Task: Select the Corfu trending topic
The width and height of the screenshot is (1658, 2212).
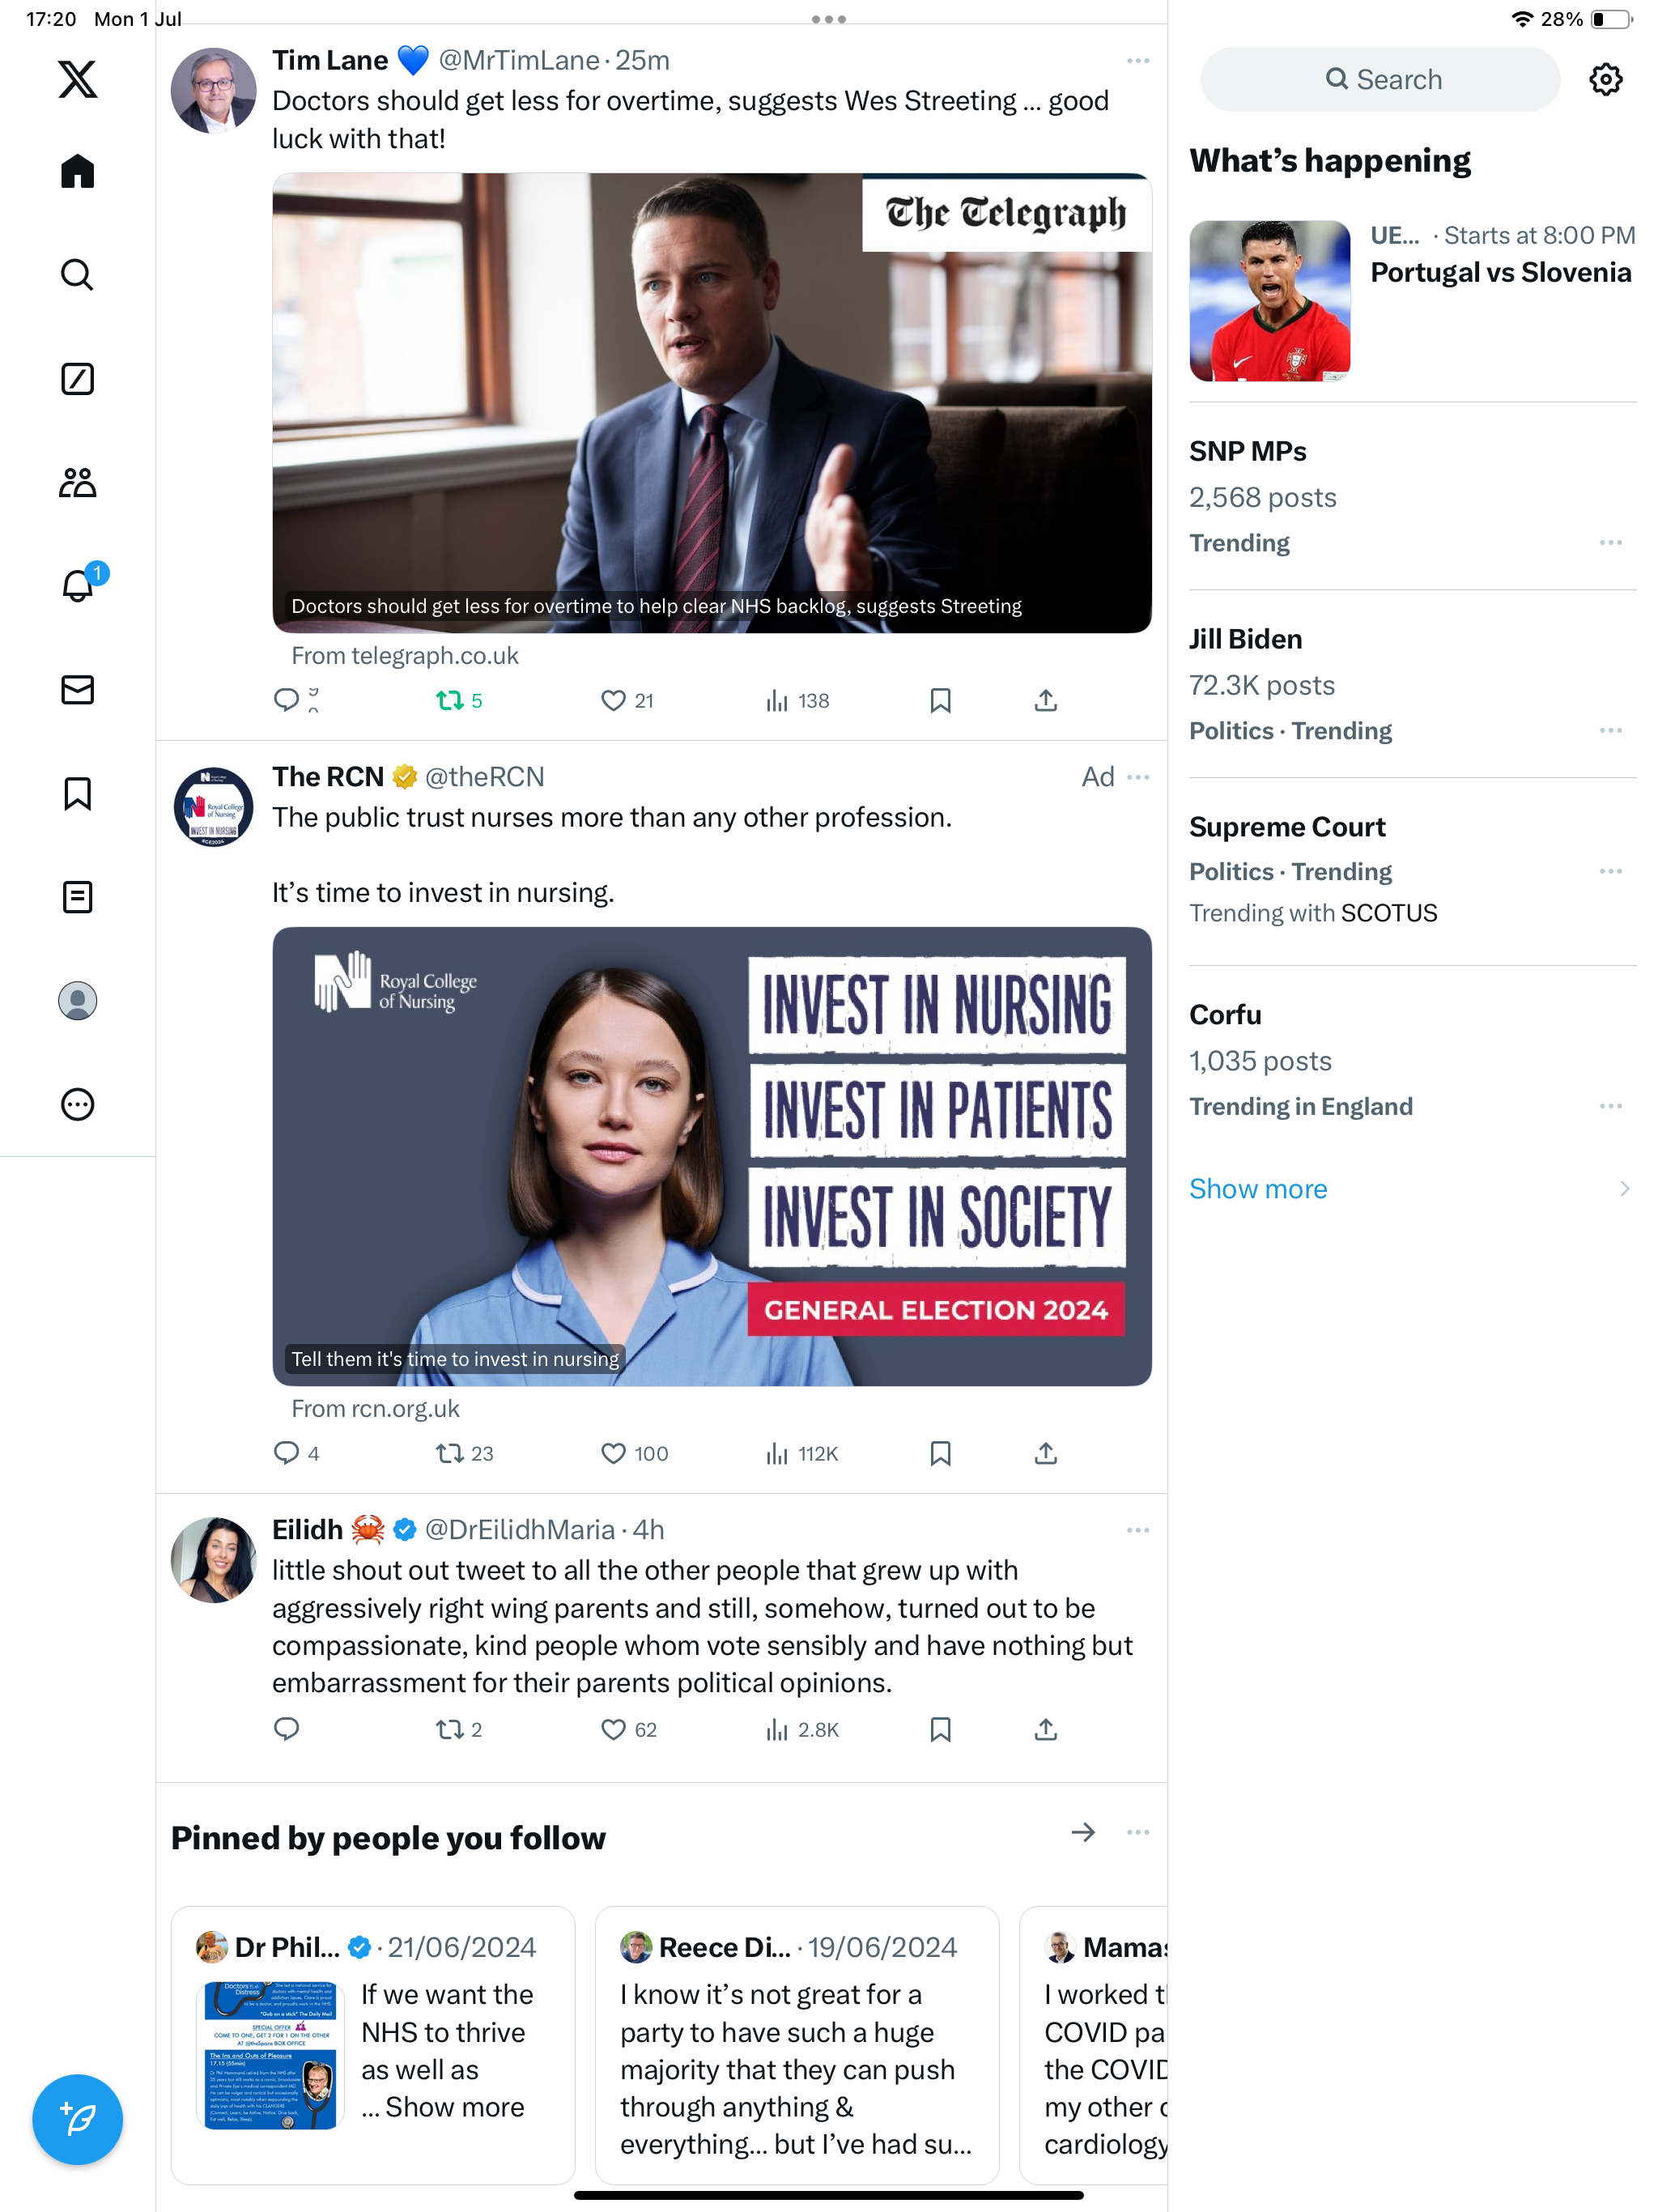Action: coord(1225,1015)
